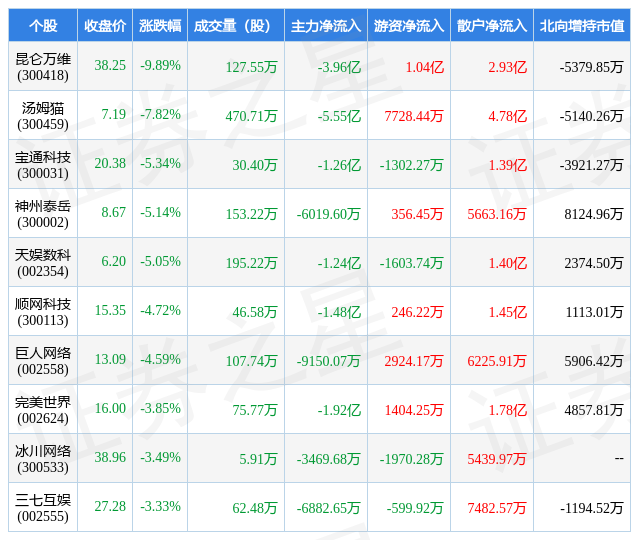Click the 涨跌幅 column header
Screen dimensions: 631x540
(160, 26)
